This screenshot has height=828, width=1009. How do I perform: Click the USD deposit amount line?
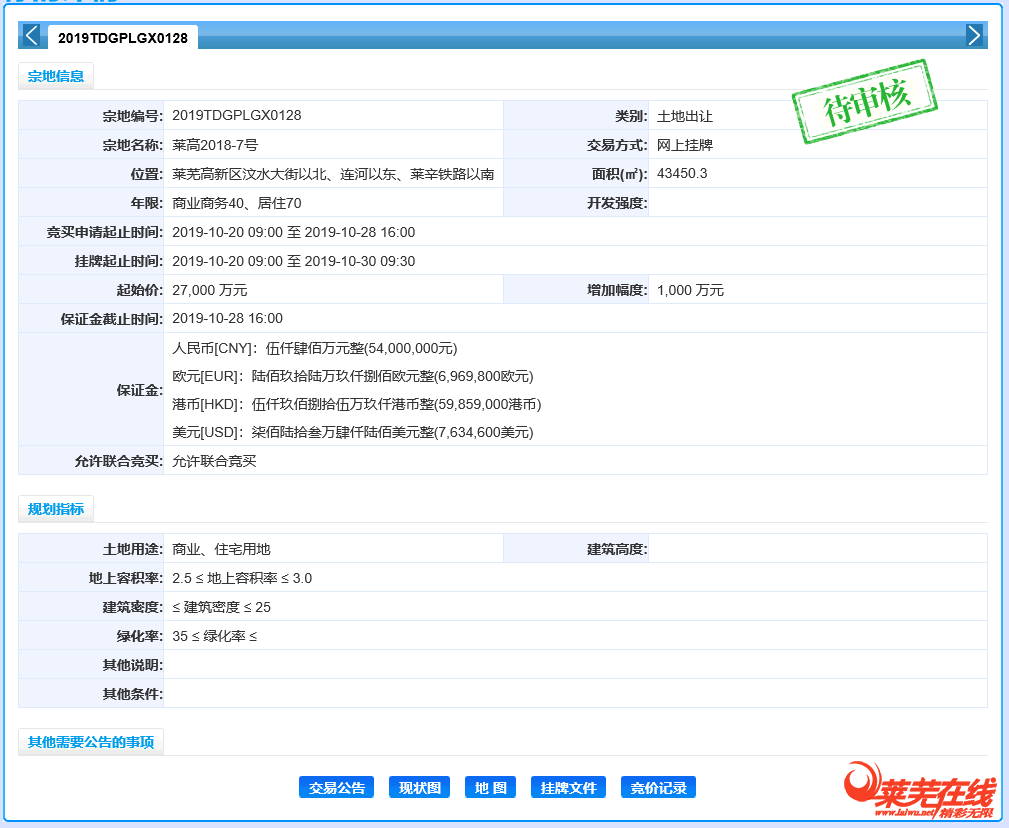[x=353, y=432]
